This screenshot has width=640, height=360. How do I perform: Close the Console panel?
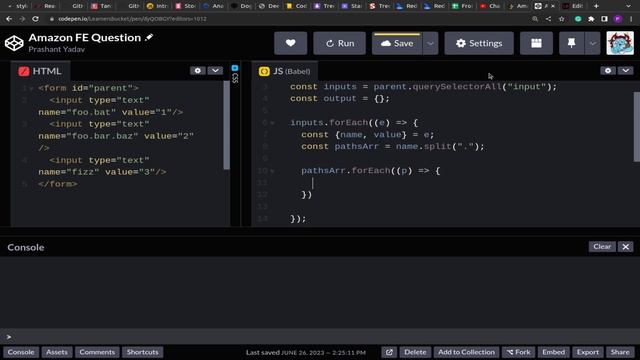[625, 247]
